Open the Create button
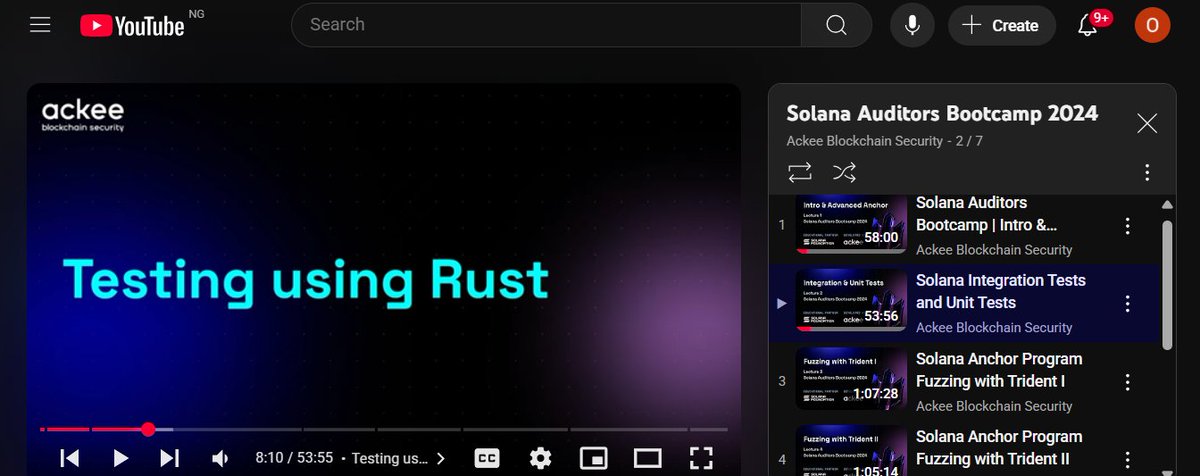The width and height of the screenshot is (1200, 476). [x=1000, y=26]
